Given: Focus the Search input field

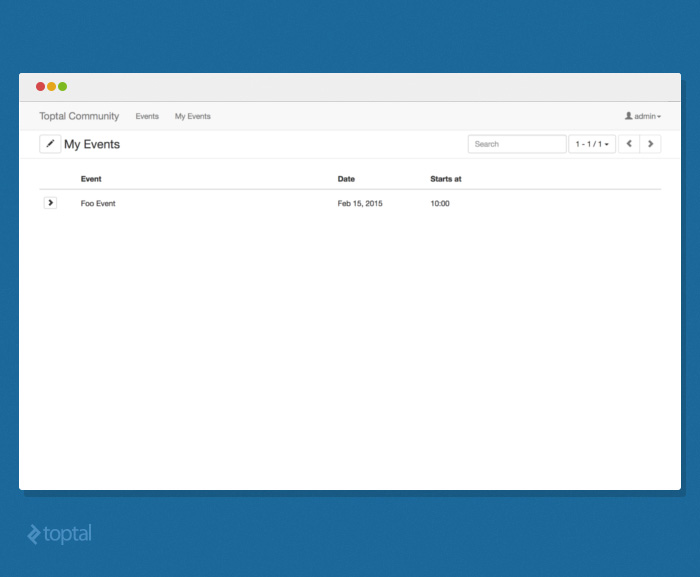Looking at the screenshot, I should pos(516,144).
